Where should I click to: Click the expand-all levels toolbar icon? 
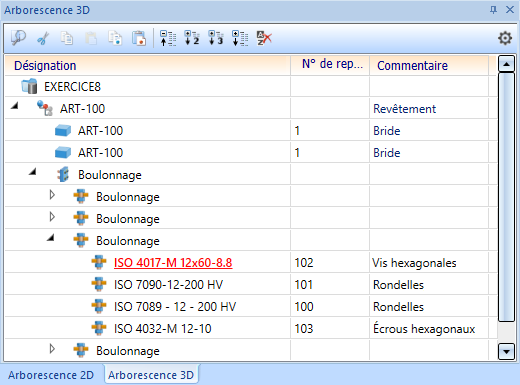click(x=240, y=38)
